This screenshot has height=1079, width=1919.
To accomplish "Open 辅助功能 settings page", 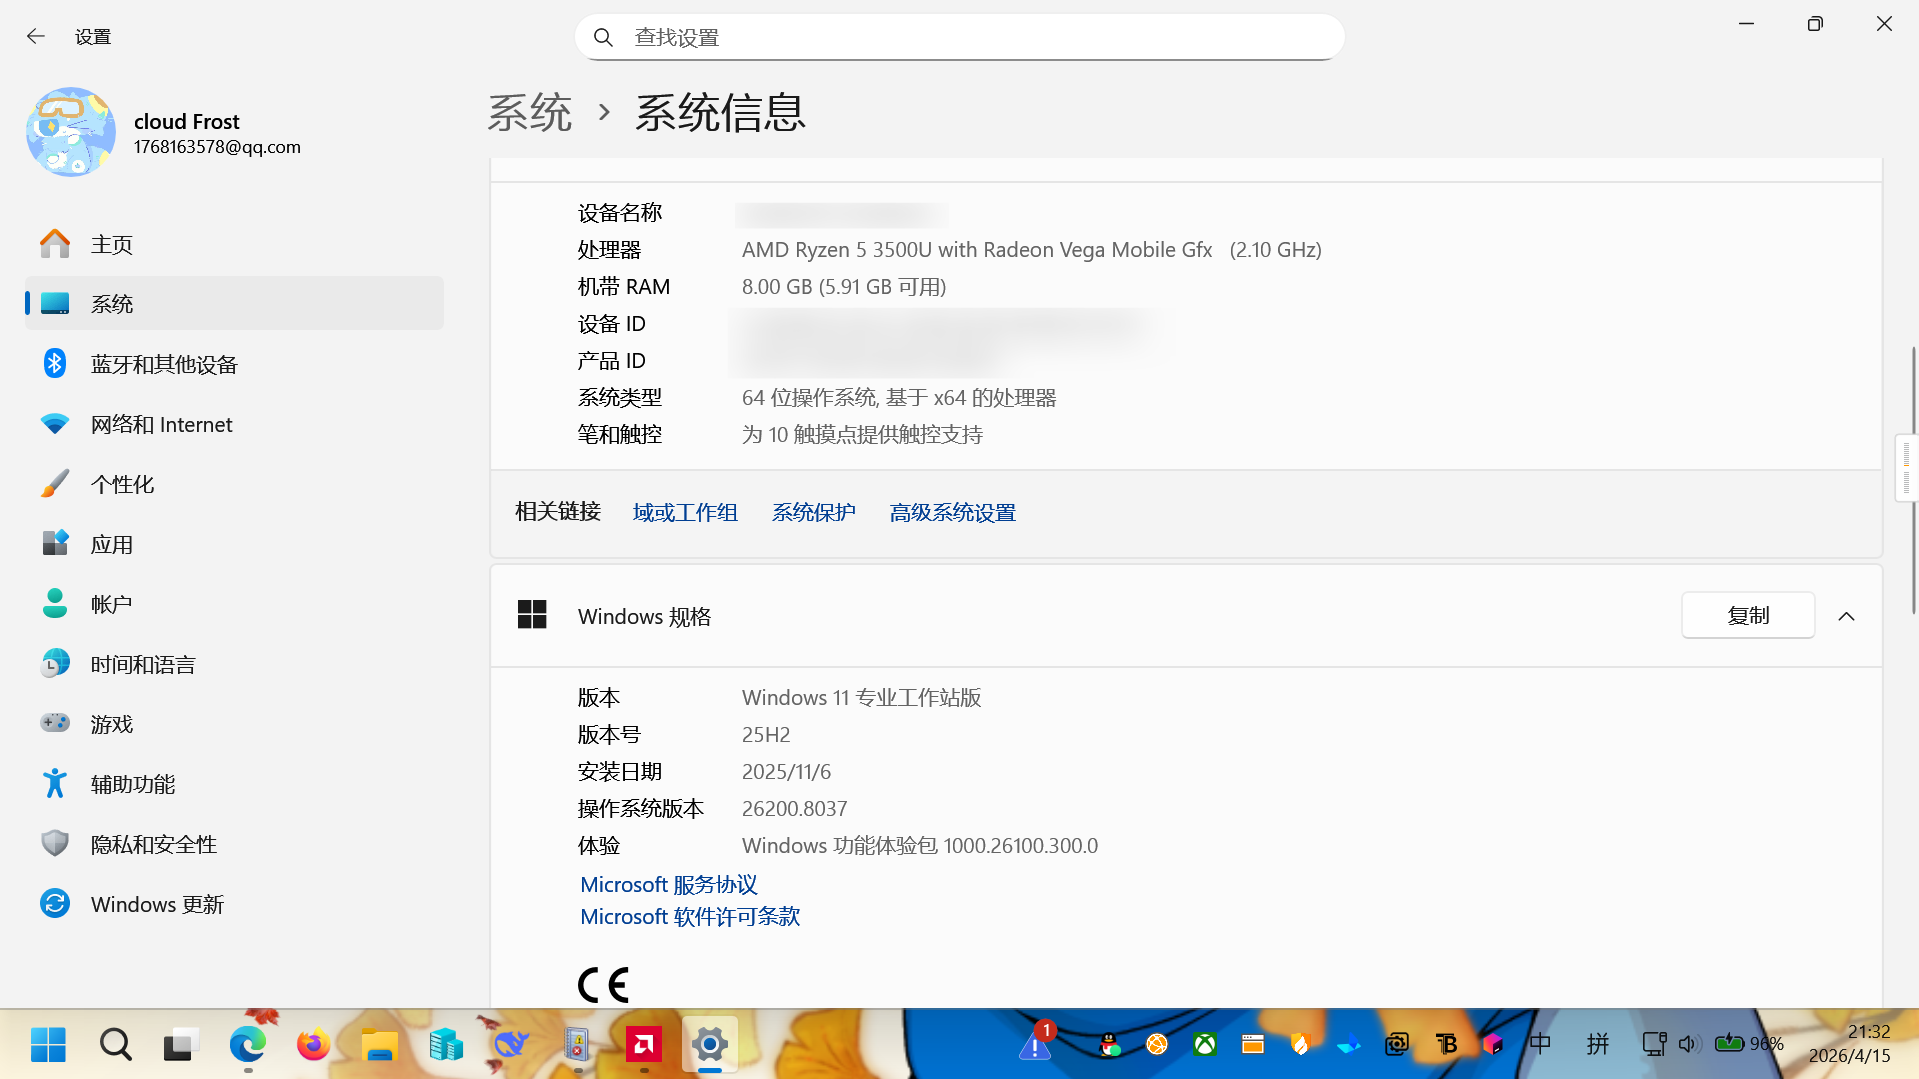I will click(234, 784).
